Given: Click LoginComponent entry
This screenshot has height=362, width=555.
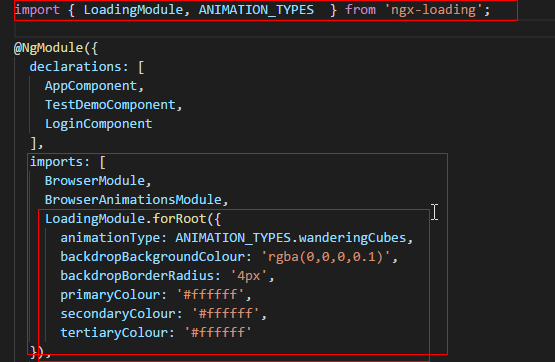Looking at the screenshot, I should coord(98,124).
